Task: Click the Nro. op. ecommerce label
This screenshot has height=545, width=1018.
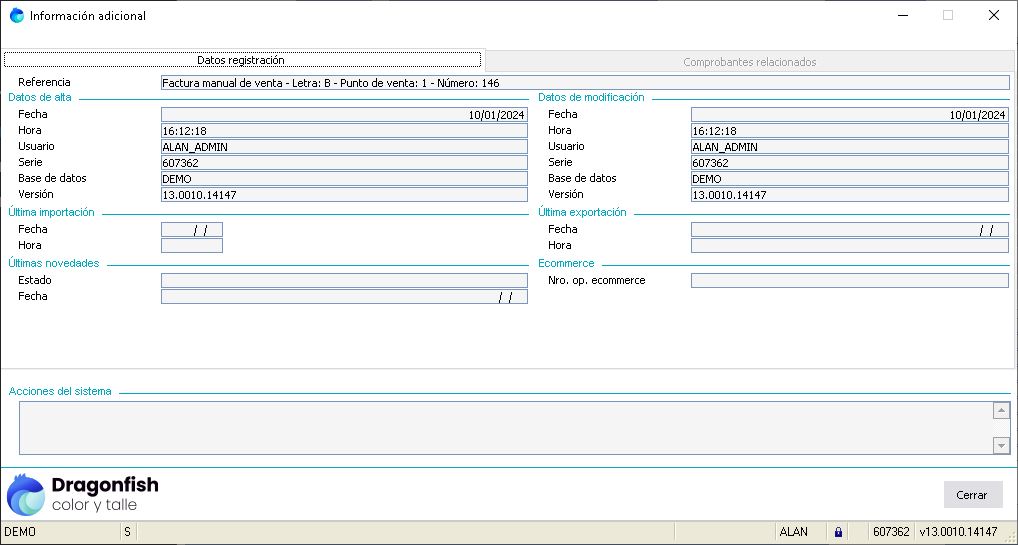Action: pos(597,280)
